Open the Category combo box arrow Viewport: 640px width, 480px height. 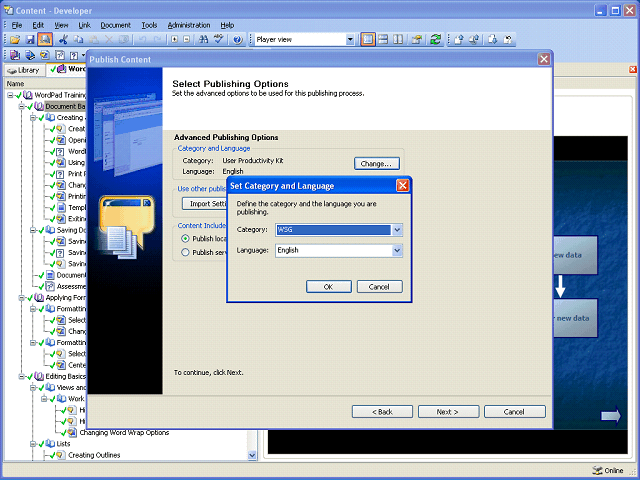397,230
